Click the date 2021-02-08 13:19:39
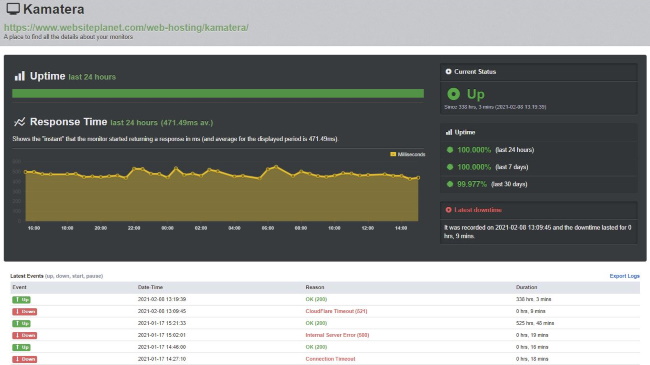 pyautogui.click(x=162, y=299)
